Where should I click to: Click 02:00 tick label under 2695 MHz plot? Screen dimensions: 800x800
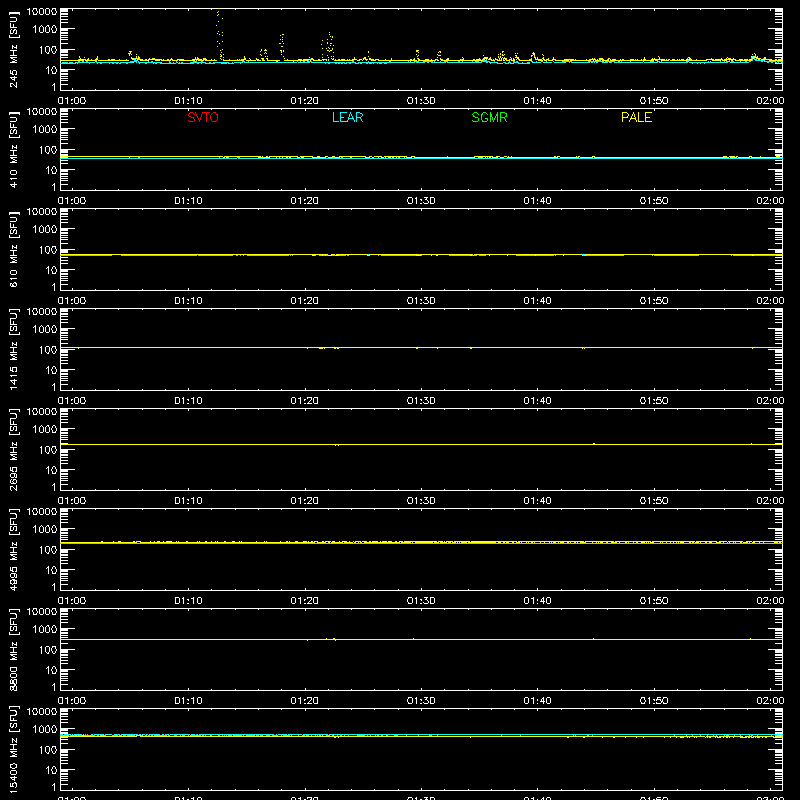click(x=770, y=501)
